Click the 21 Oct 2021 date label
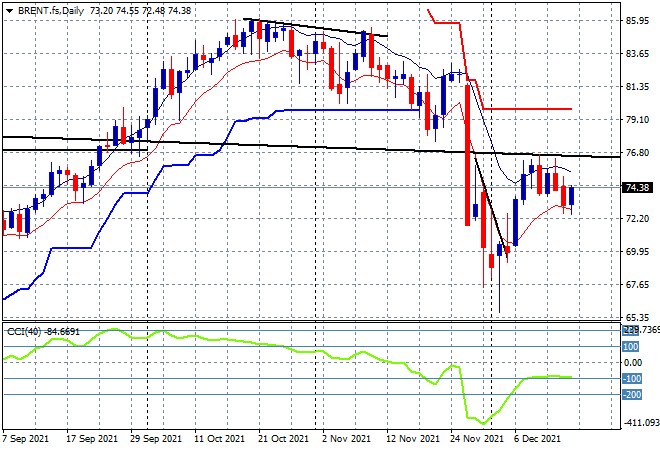 (283, 439)
